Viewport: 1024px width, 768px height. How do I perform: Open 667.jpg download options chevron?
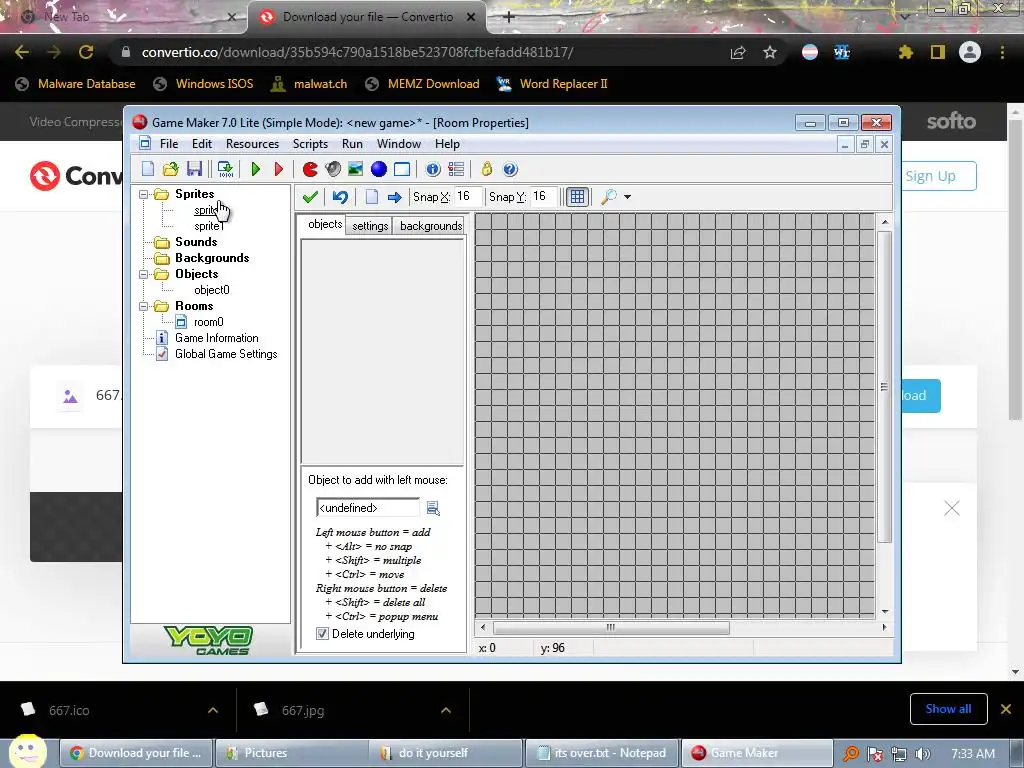pos(446,710)
